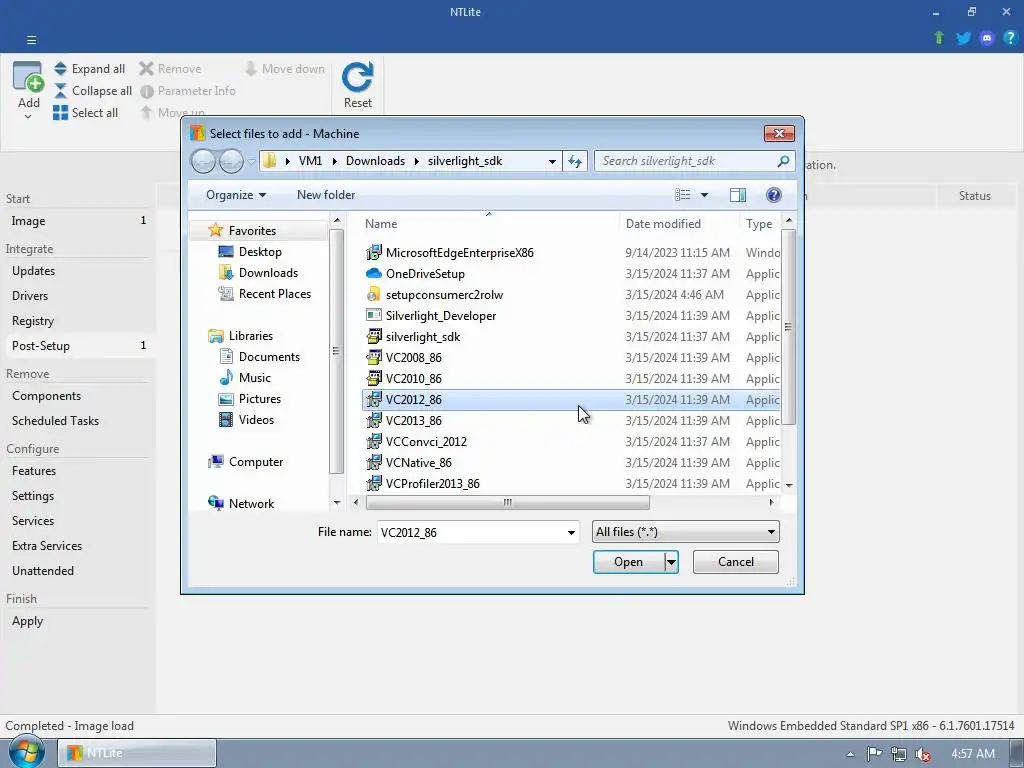Click the Action Center flag tray icon

point(874,754)
